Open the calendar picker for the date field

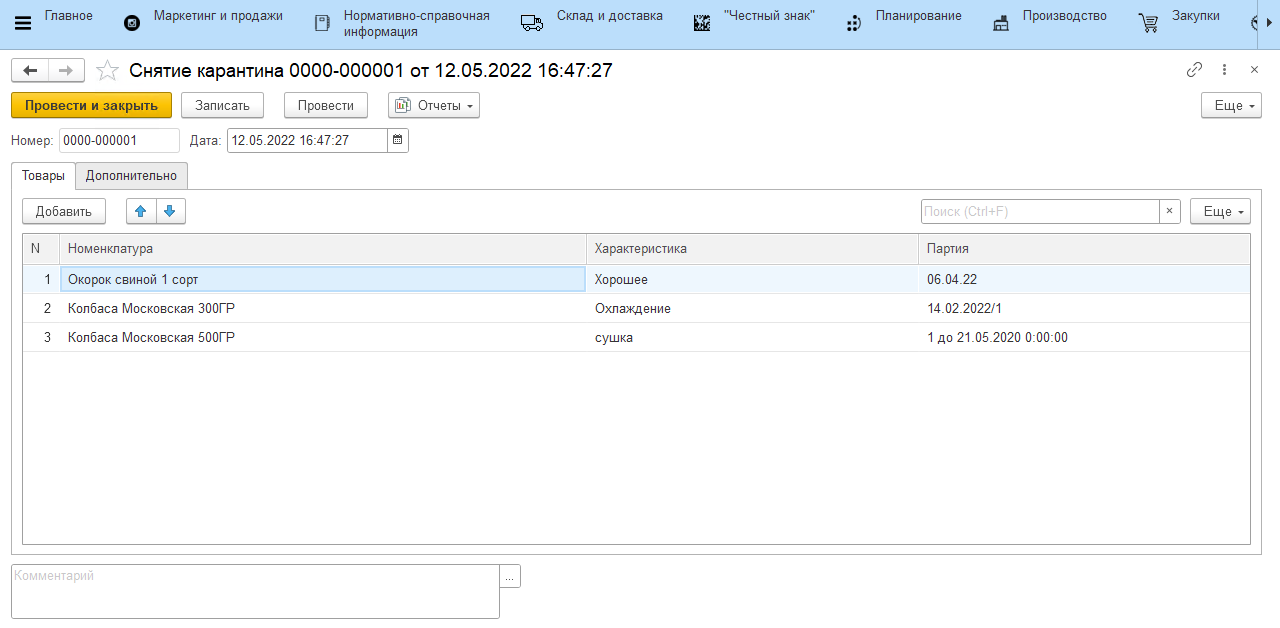click(x=398, y=141)
